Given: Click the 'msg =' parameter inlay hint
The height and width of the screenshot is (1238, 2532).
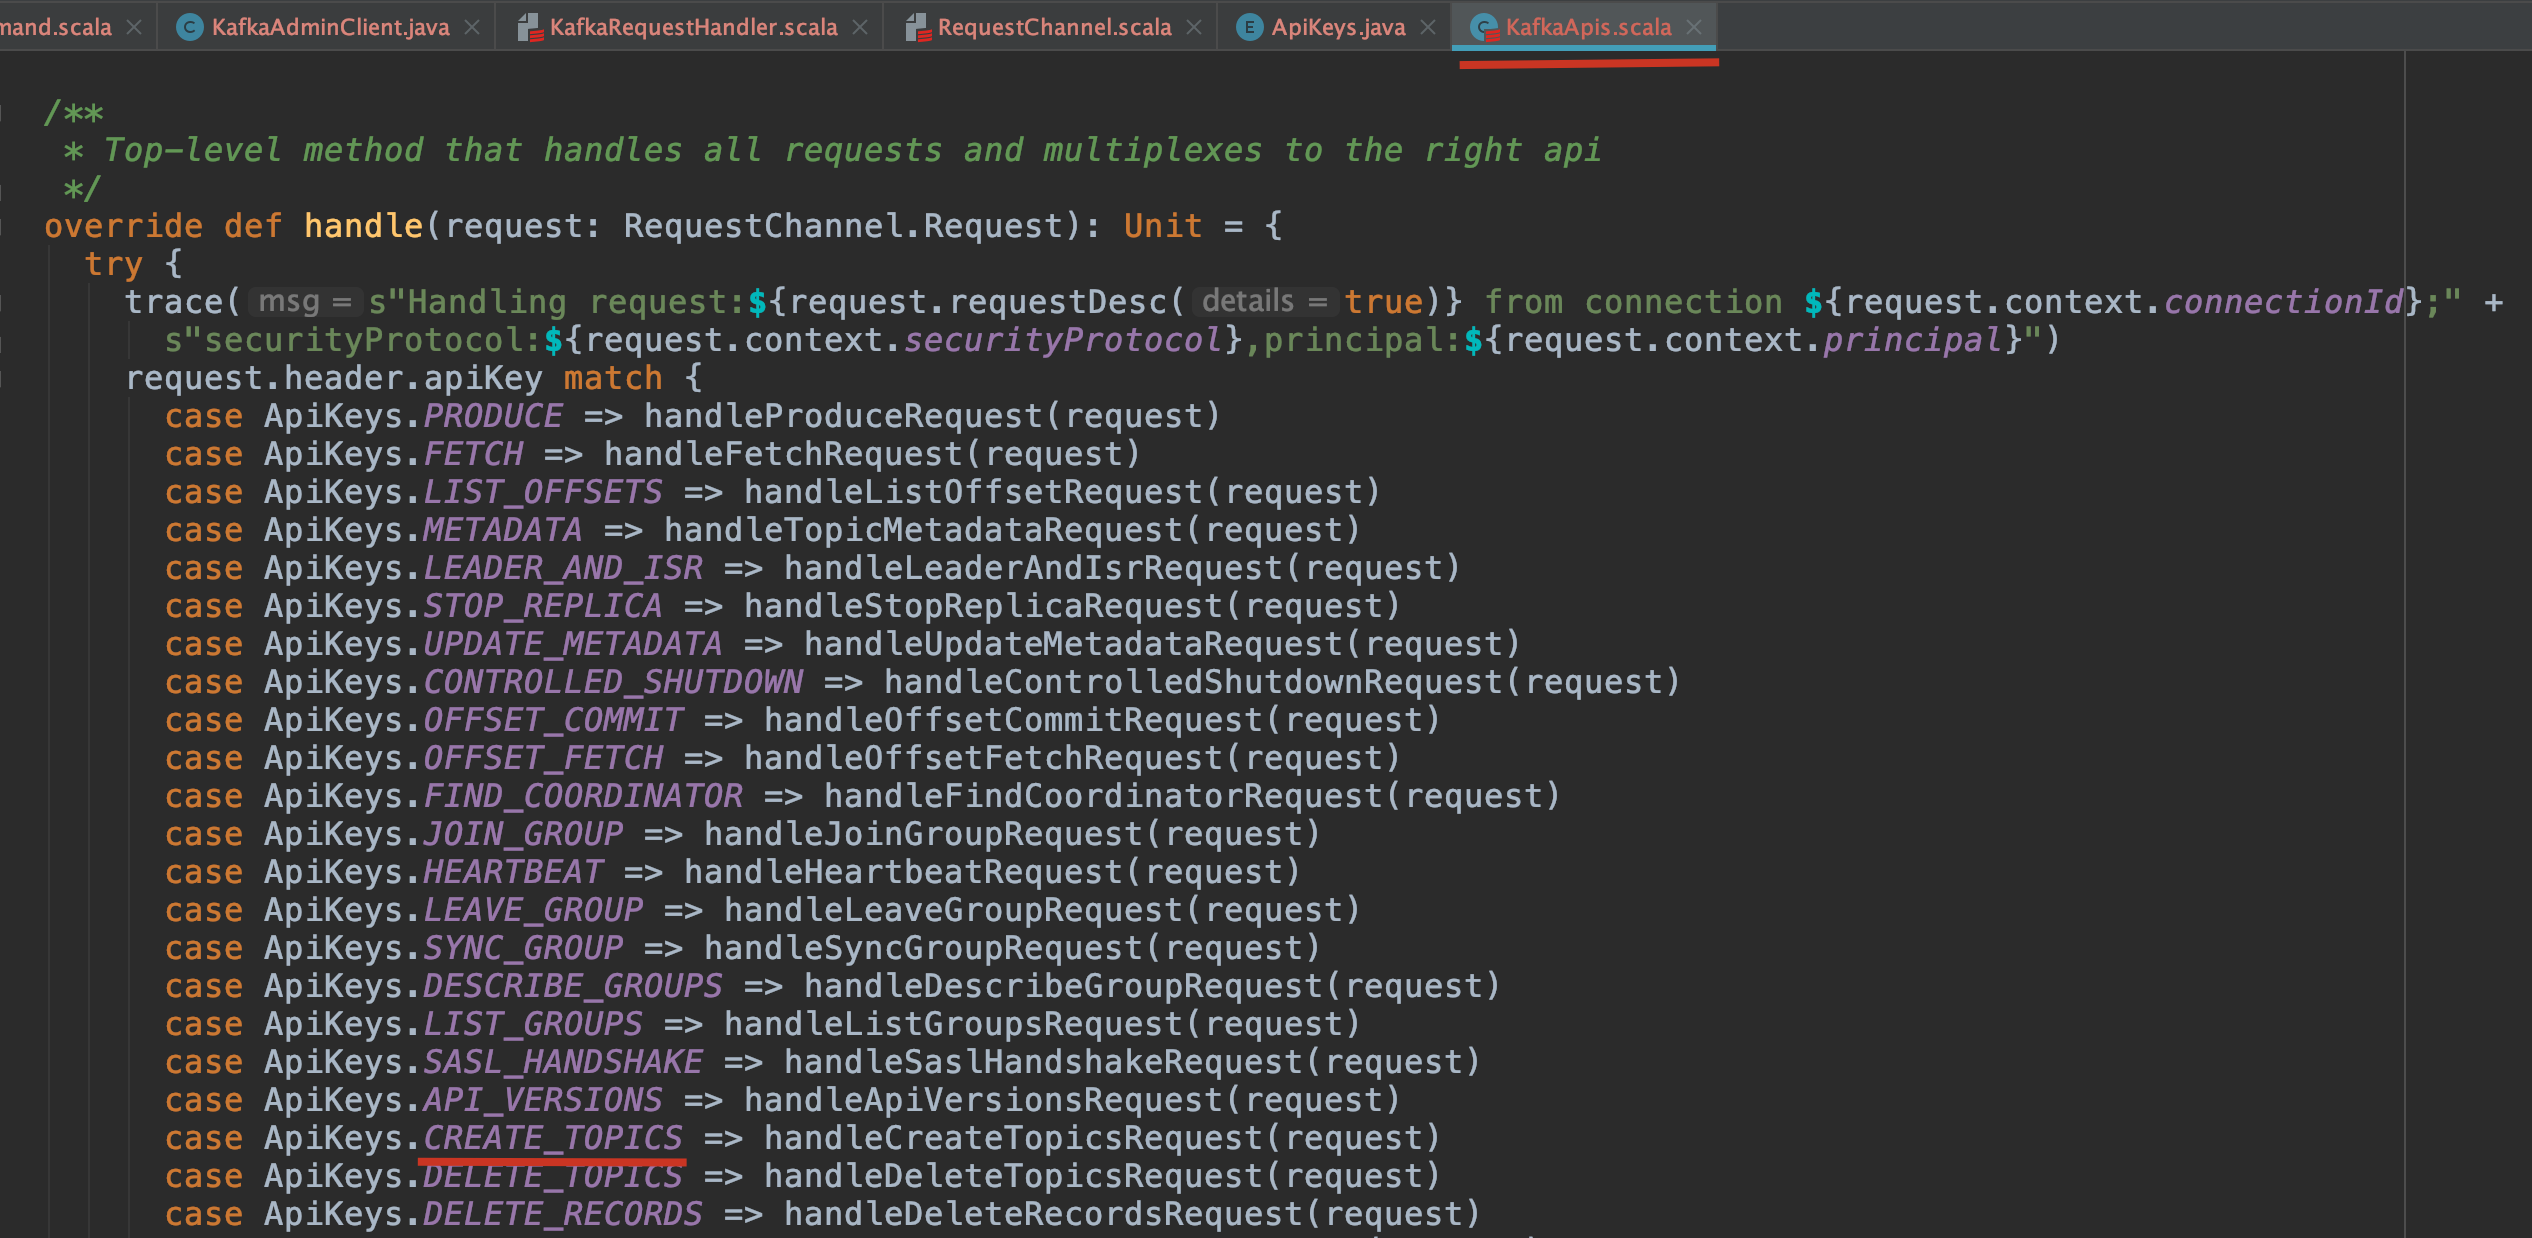Looking at the screenshot, I should pyautogui.click(x=304, y=302).
